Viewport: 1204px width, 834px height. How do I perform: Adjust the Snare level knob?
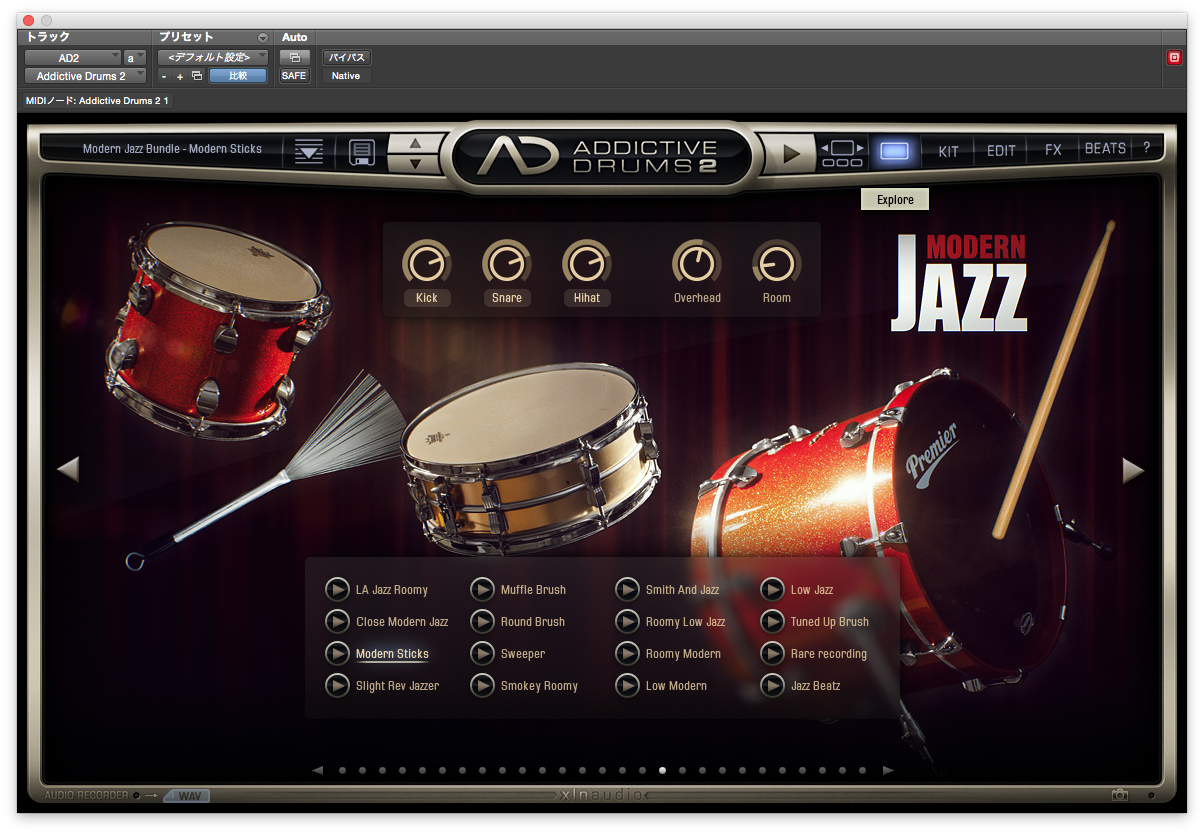[507, 263]
